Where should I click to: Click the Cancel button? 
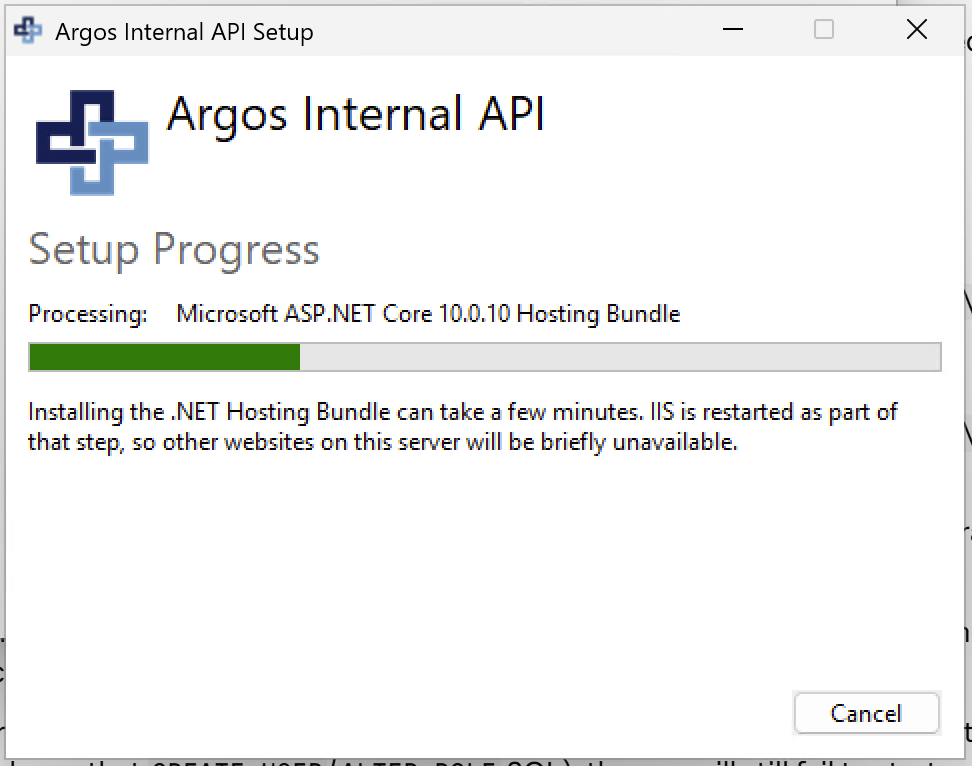point(866,713)
